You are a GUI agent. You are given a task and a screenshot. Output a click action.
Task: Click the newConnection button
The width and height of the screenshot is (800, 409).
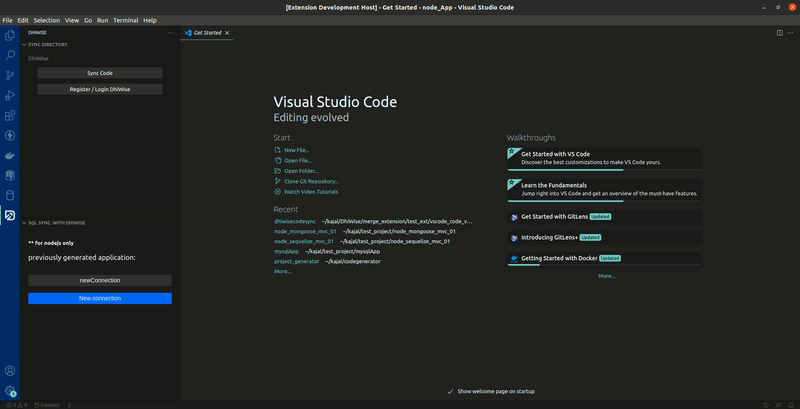point(100,280)
